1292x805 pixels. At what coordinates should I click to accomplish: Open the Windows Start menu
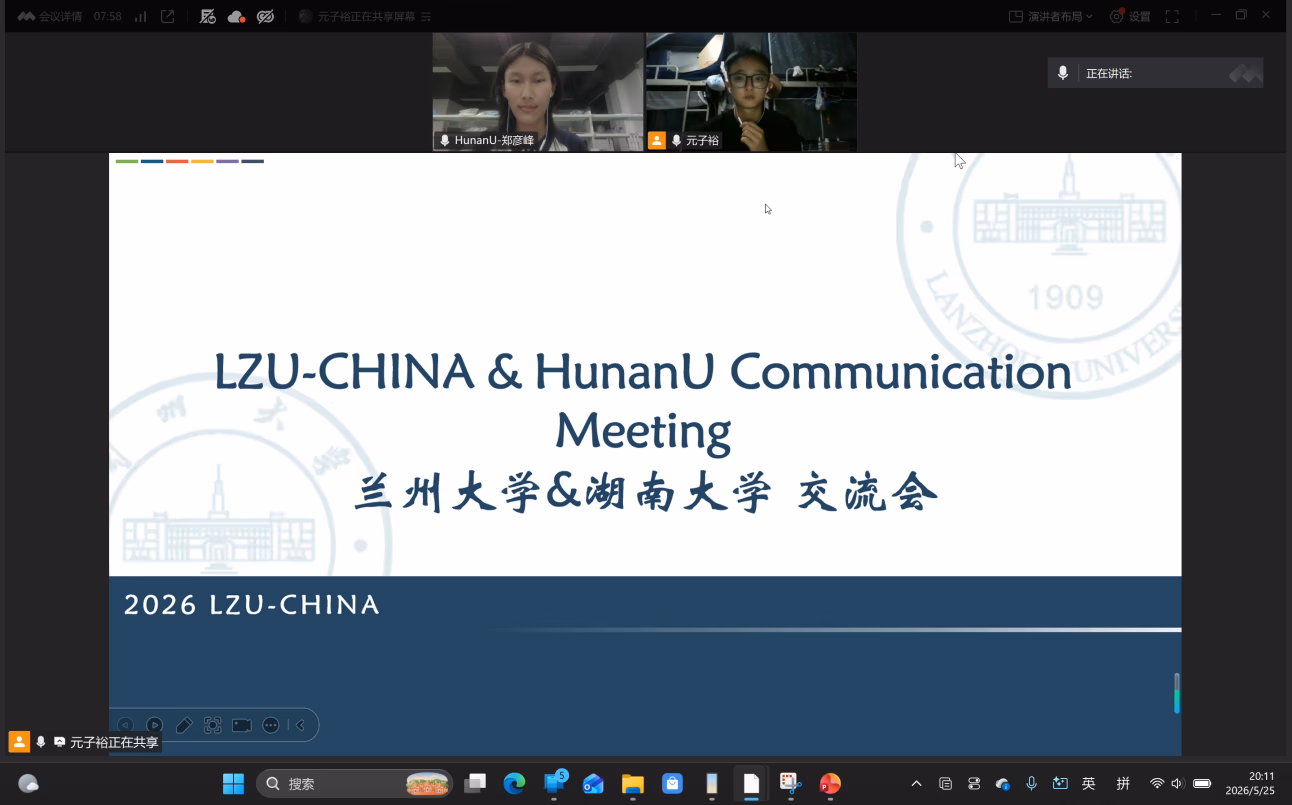[x=233, y=784]
